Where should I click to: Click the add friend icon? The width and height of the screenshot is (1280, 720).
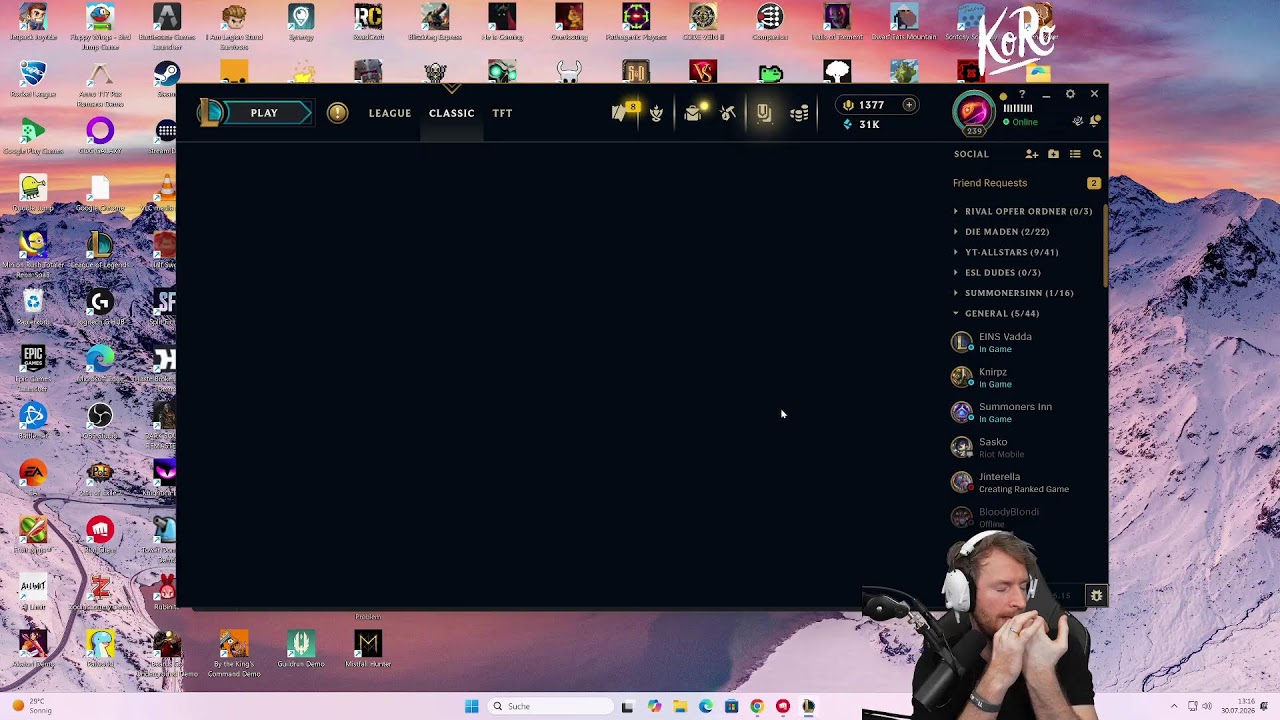tap(1032, 154)
